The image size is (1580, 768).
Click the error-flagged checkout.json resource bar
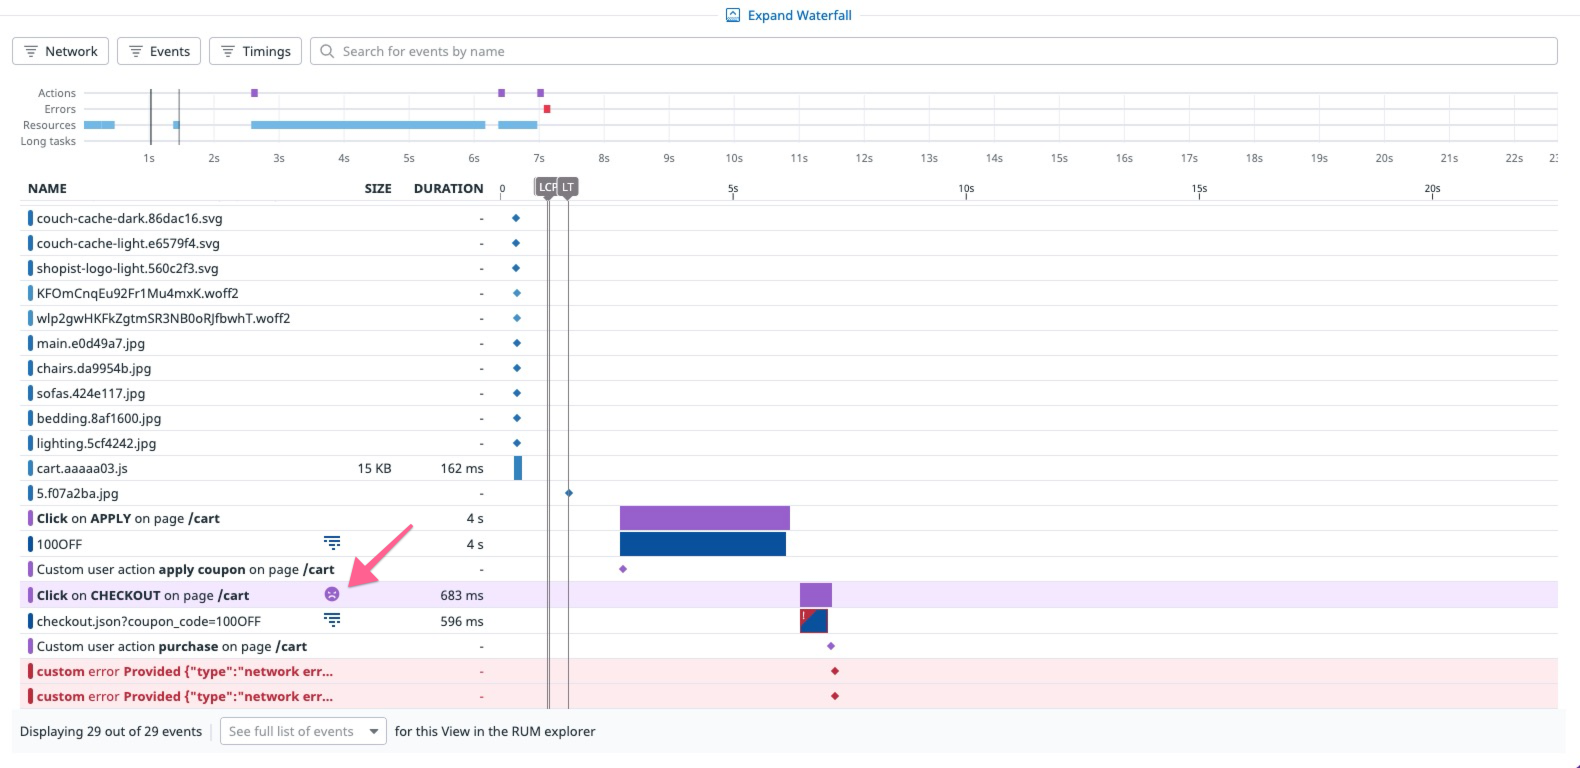[x=813, y=621]
